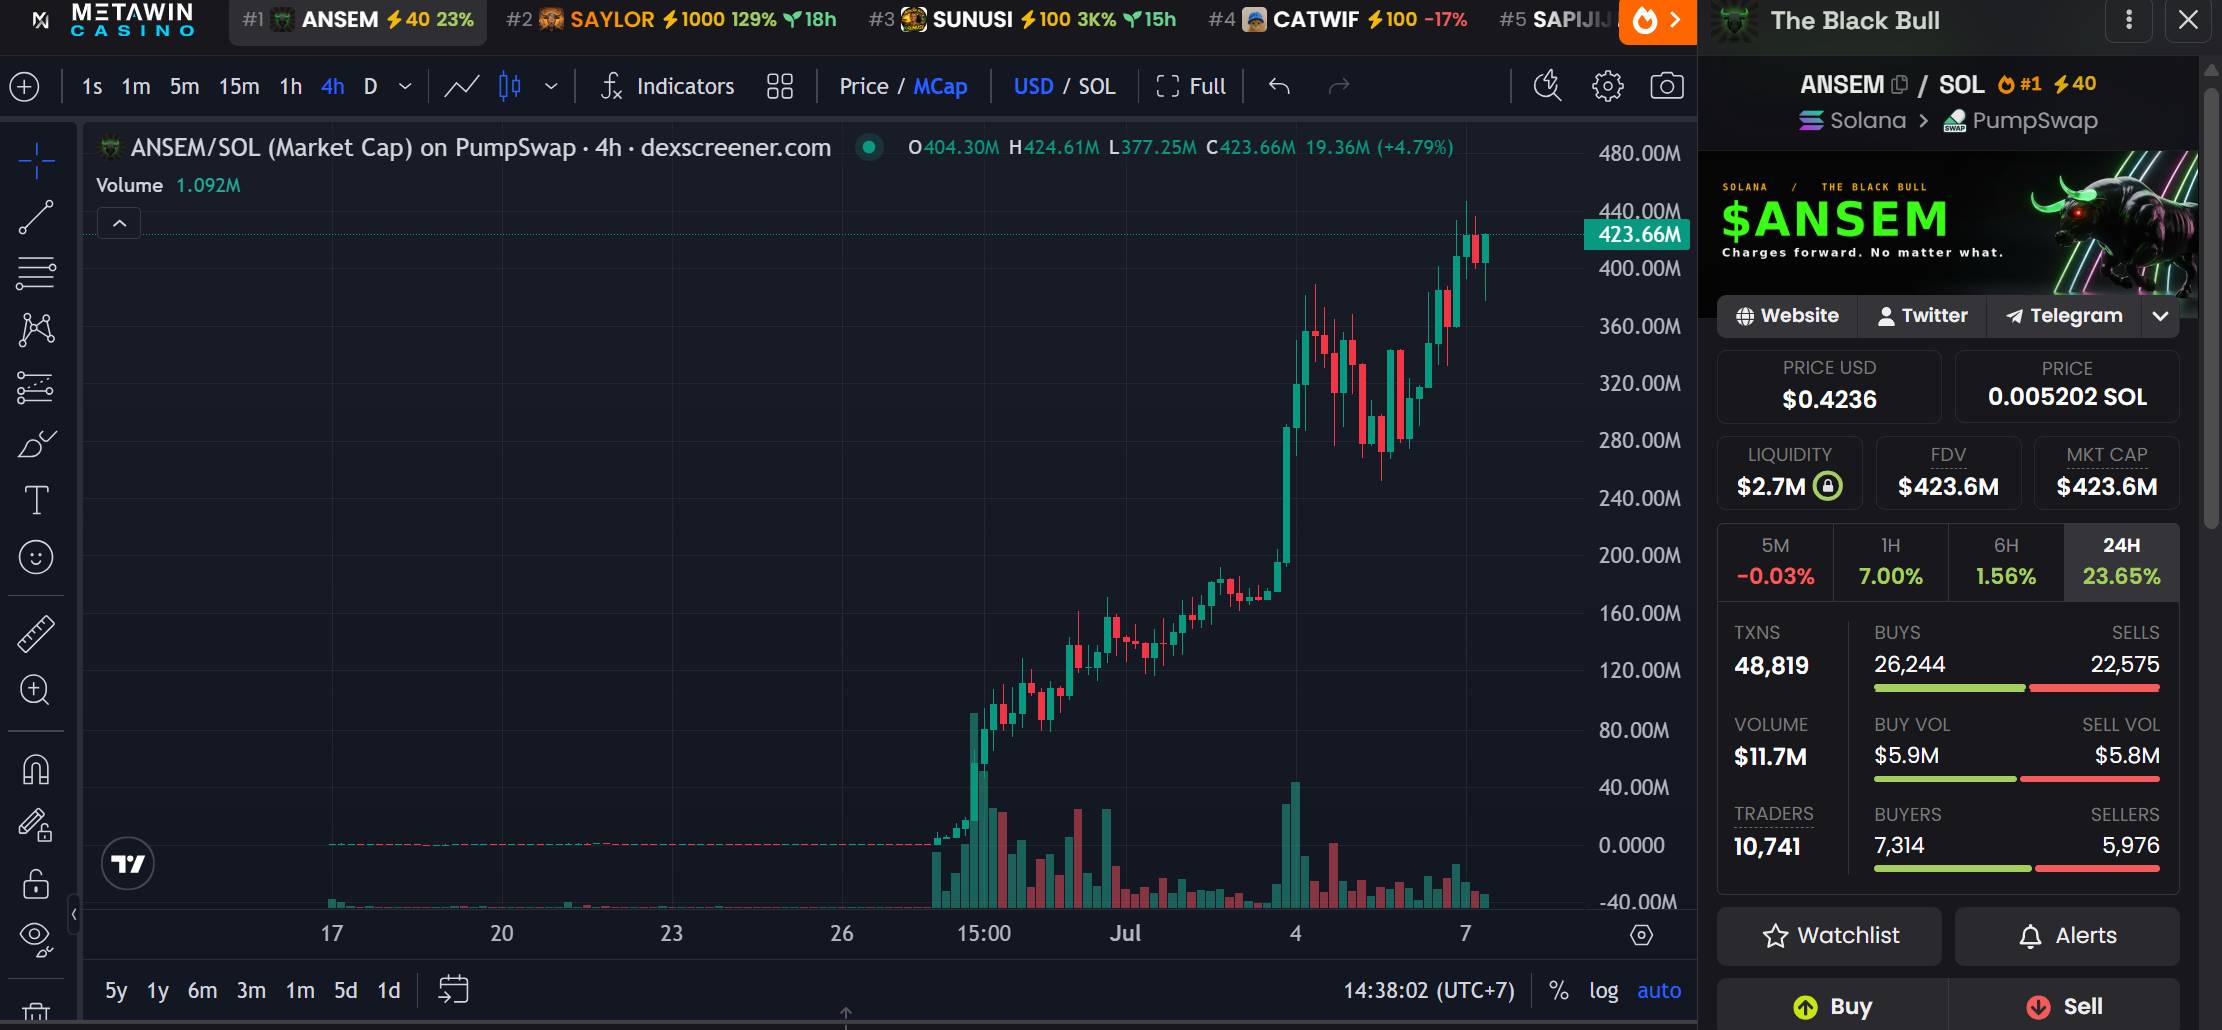
Task: Open the emoji icons tool
Action: (x=36, y=557)
